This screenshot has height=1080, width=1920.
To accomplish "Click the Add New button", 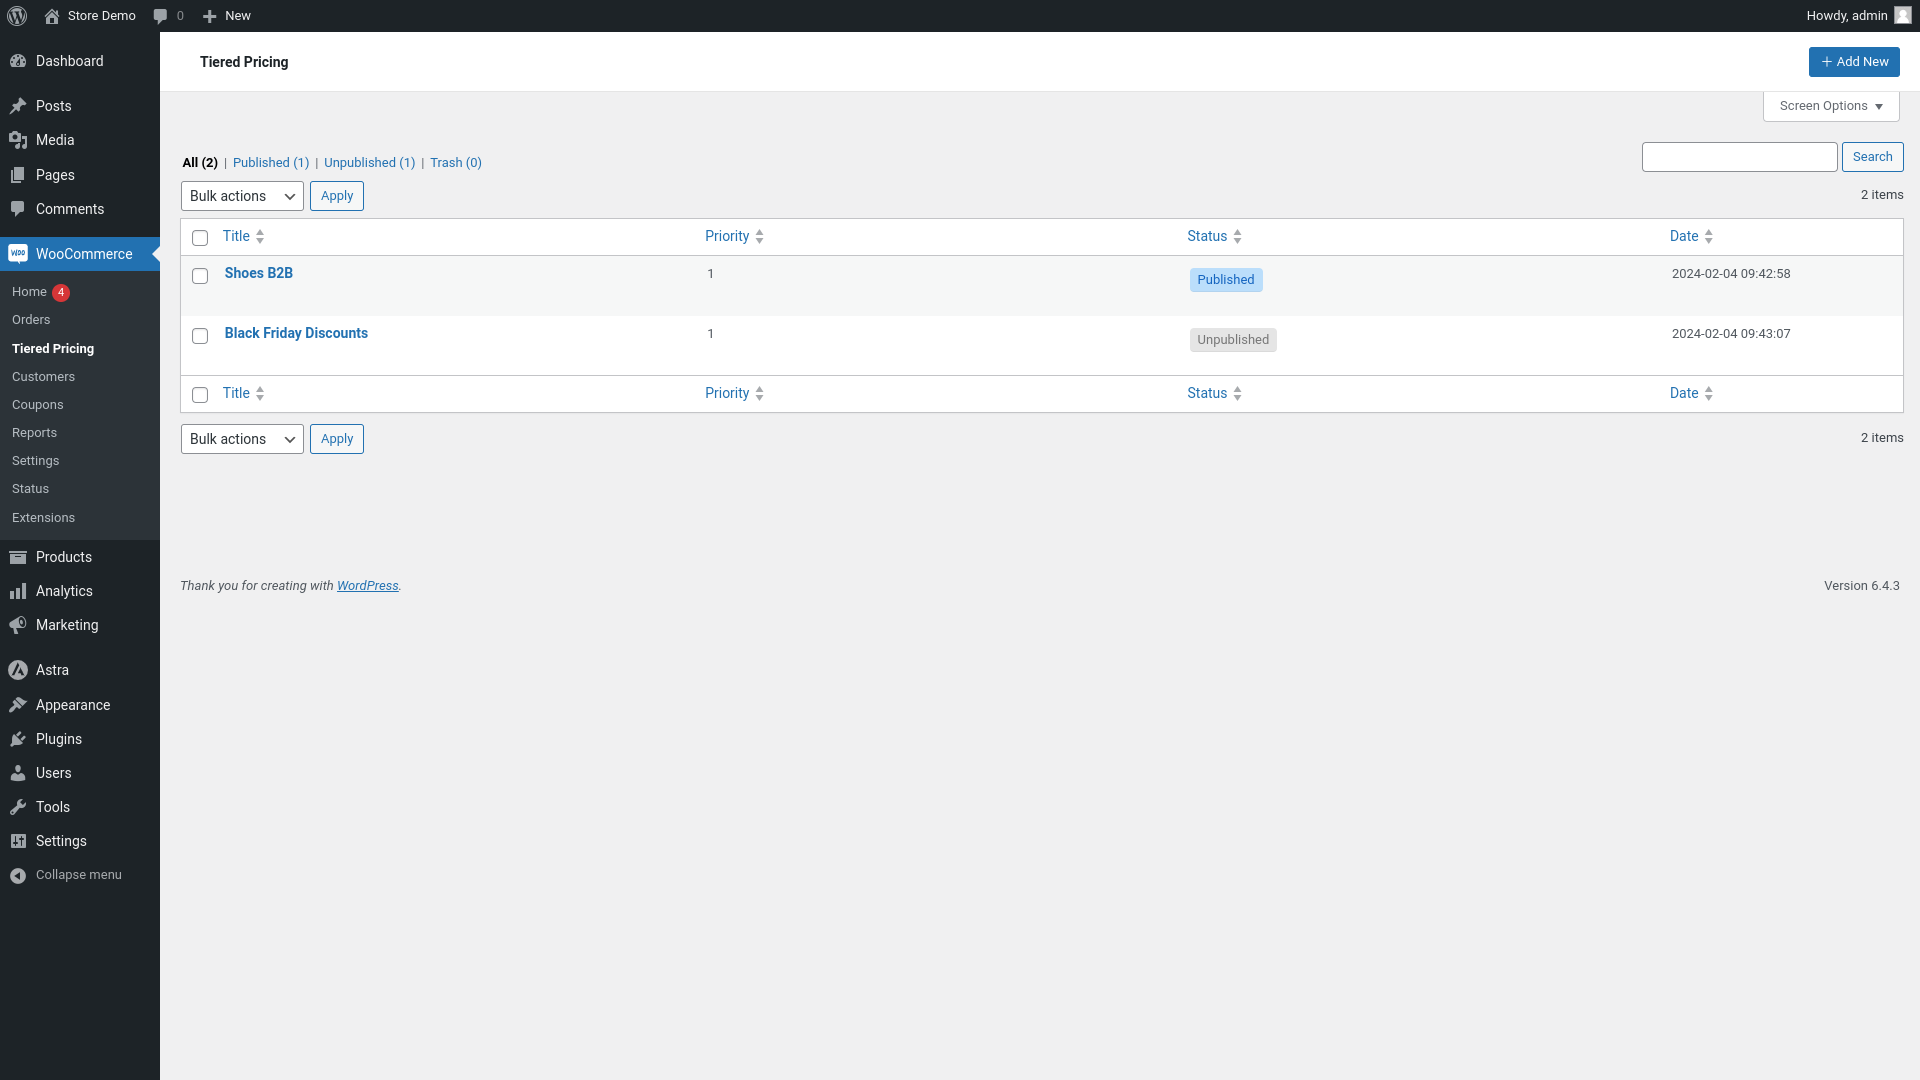I will [x=1853, y=62].
